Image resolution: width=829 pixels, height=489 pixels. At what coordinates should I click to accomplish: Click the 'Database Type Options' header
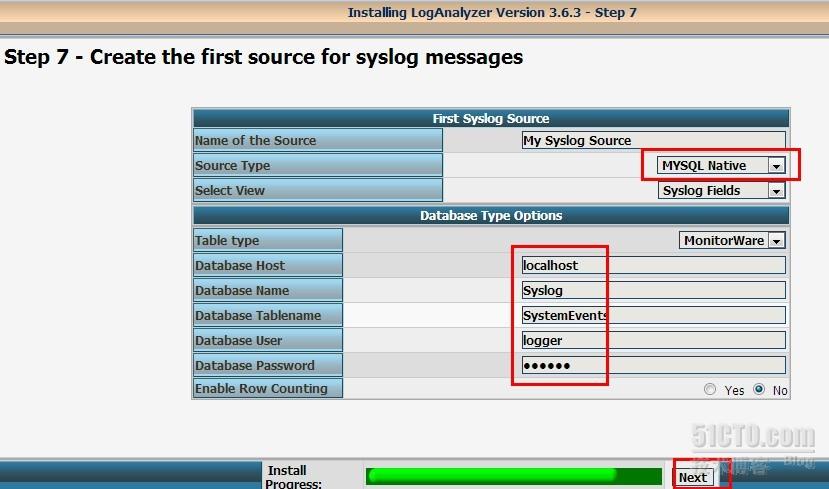pyautogui.click(x=491, y=216)
